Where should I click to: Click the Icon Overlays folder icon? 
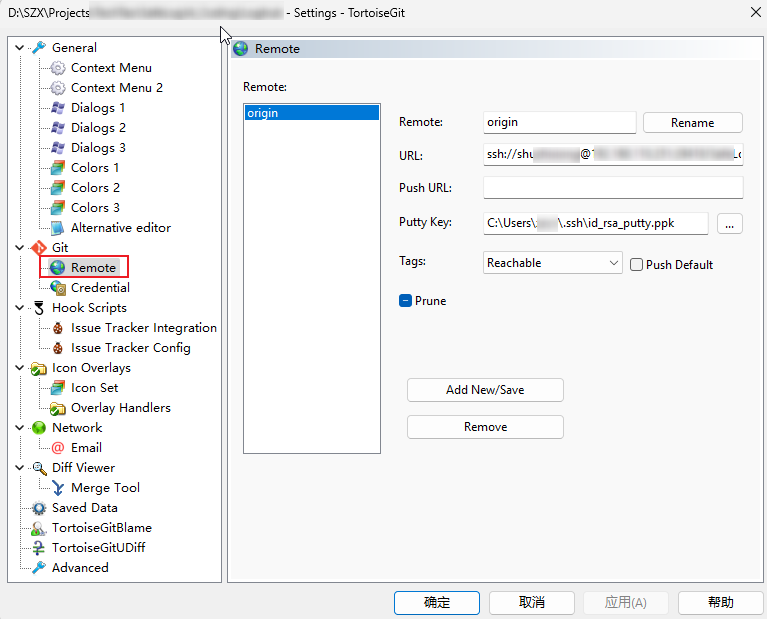coord(39,368)
